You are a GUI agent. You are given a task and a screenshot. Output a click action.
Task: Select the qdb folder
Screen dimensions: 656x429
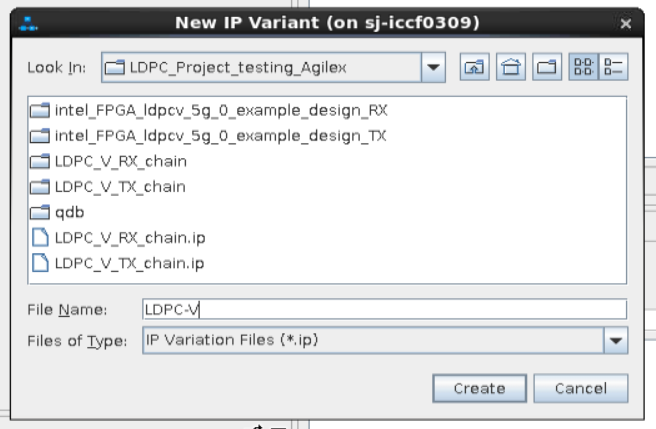coord(52,212)
